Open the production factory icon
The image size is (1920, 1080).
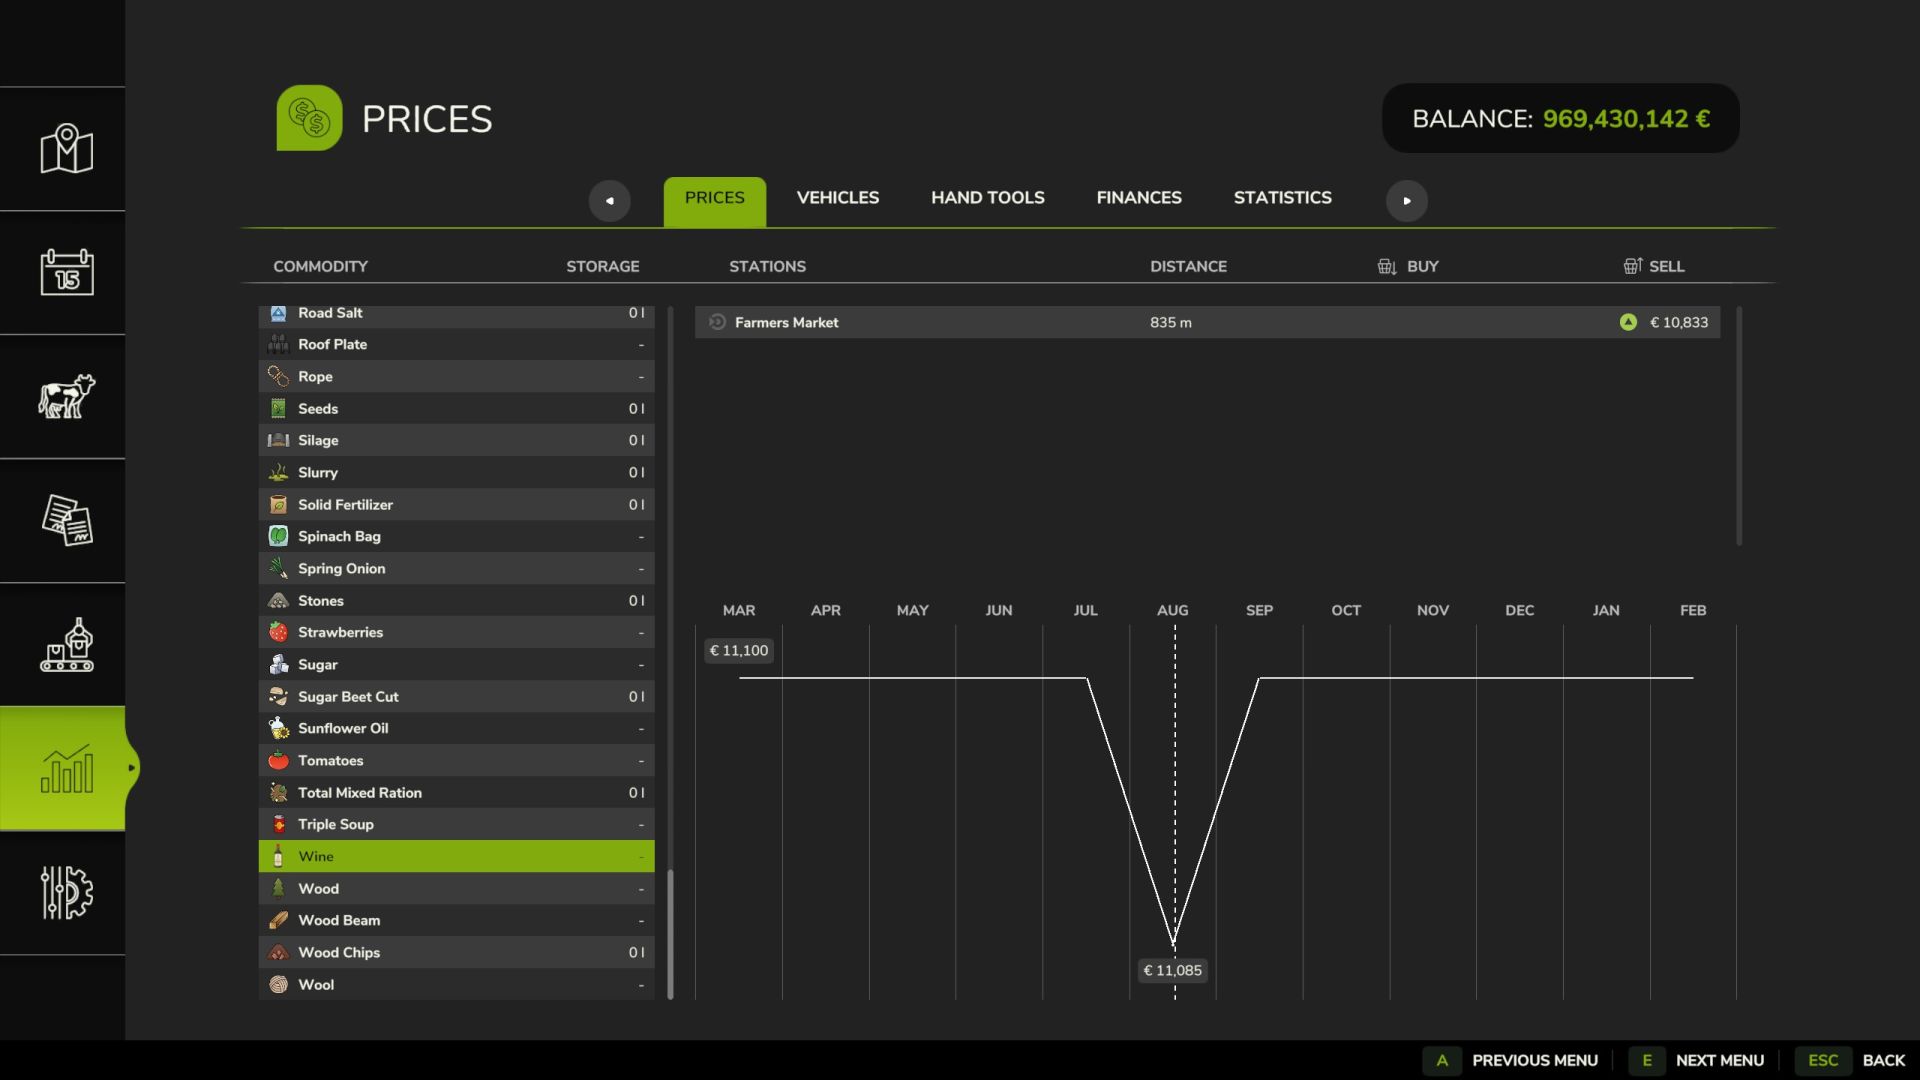coord(66,644)
